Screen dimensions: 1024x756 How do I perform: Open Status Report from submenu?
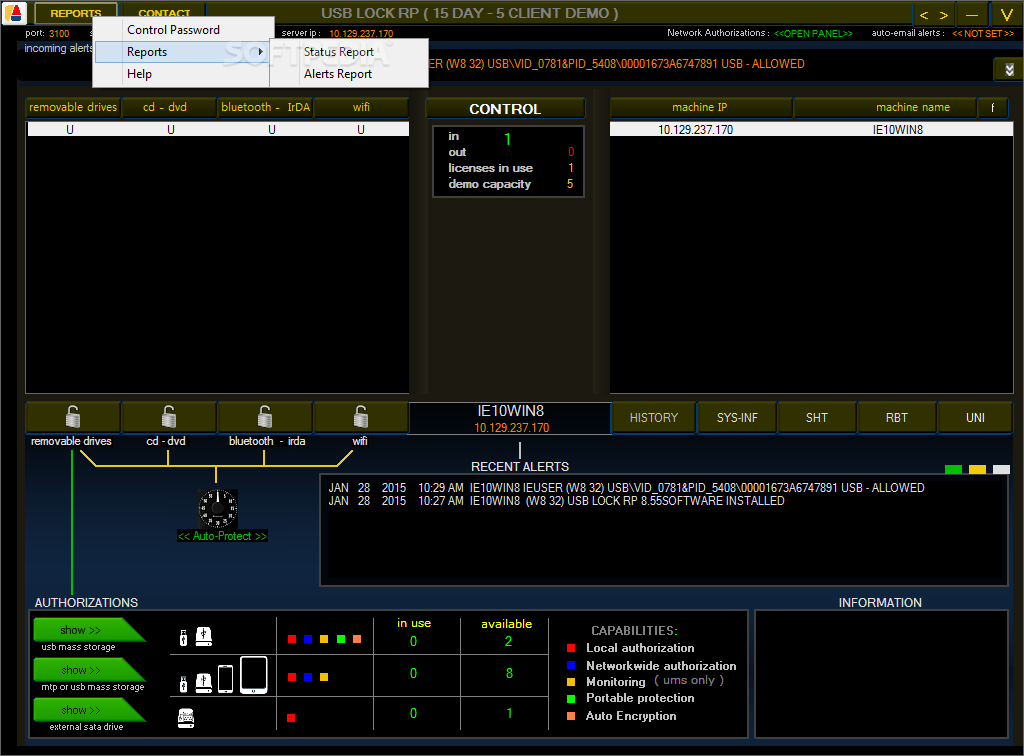(x=338, y=52)
